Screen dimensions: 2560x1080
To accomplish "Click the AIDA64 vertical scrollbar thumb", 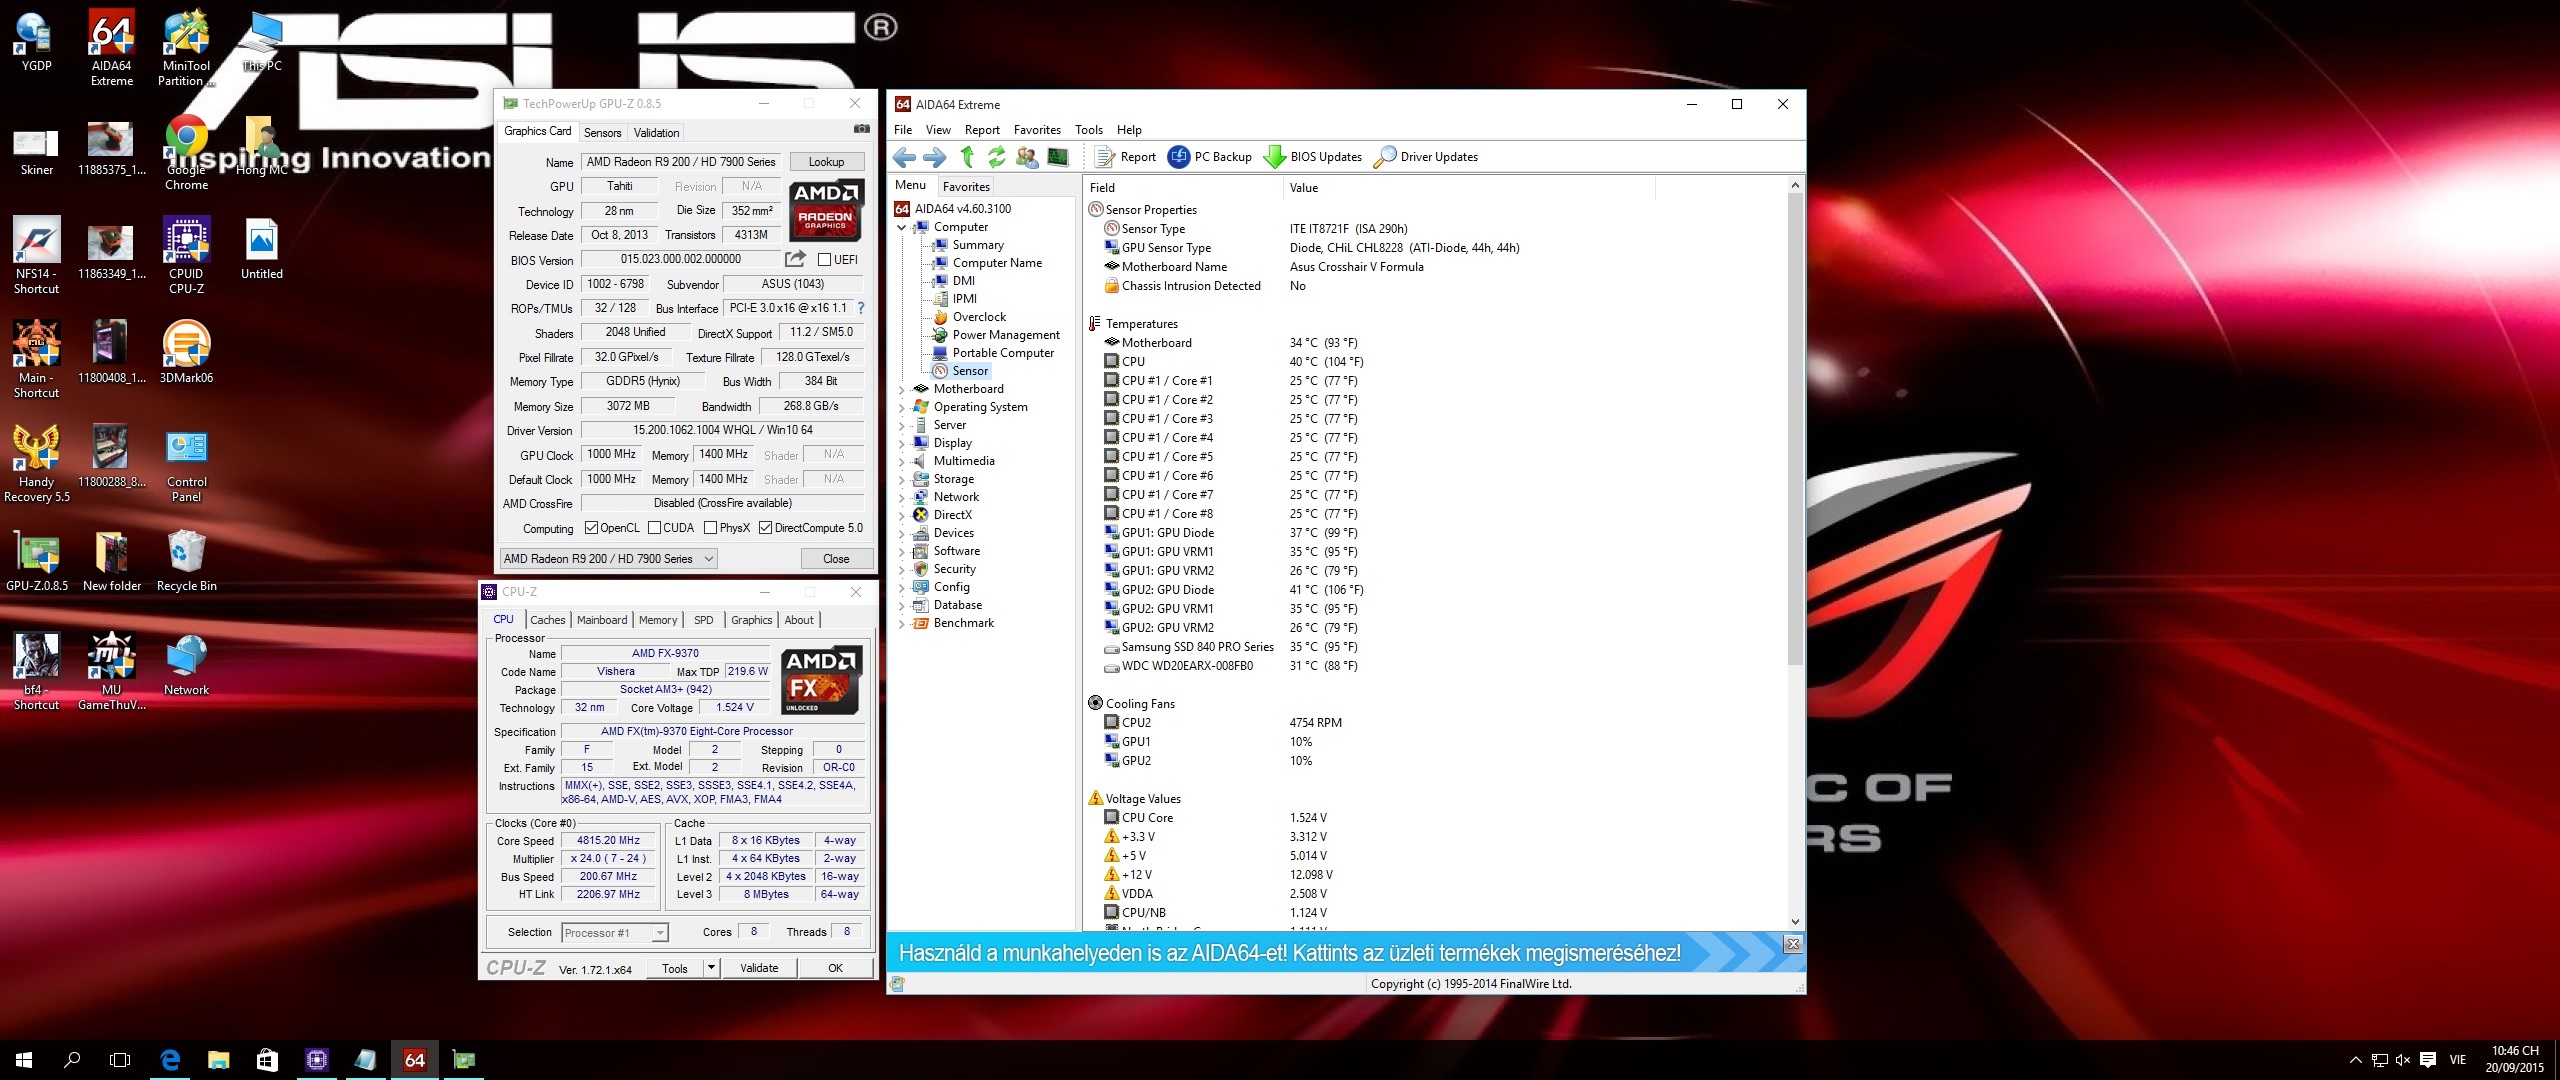I will [x=1795, y=430].
